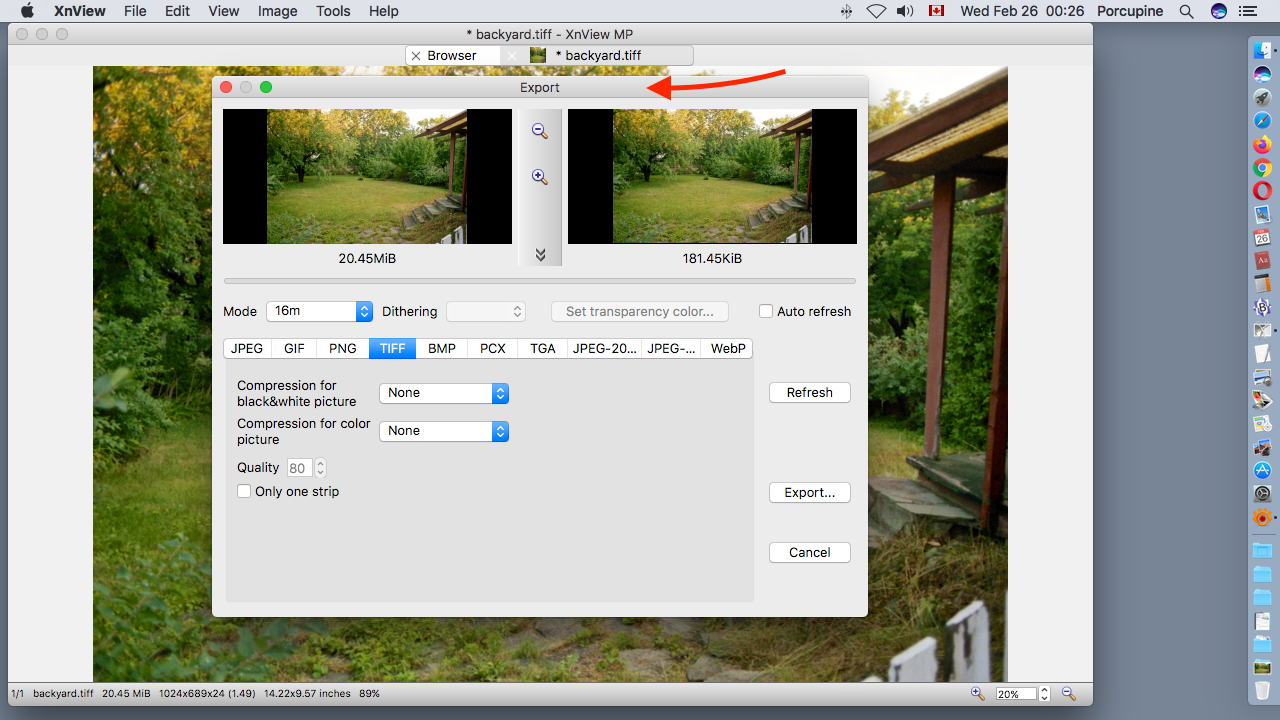Select the PNG format tab
Screen dimensions: 1280x720
pyautogui.click(x=343, y=348)
